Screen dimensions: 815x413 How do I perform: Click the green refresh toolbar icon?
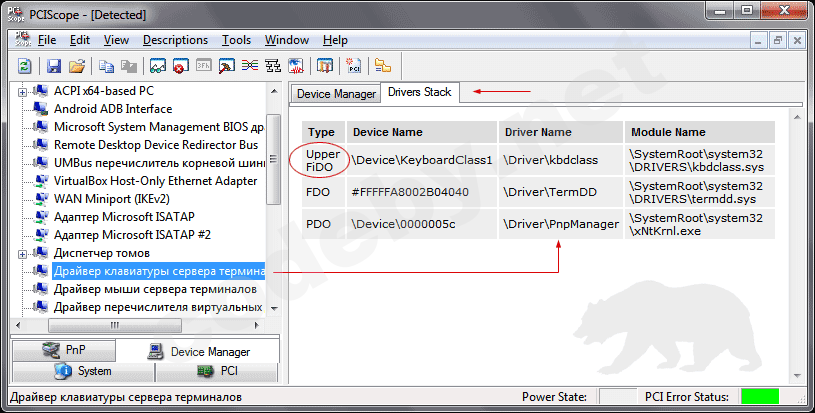pyautogui.click(x=25, y=66)
